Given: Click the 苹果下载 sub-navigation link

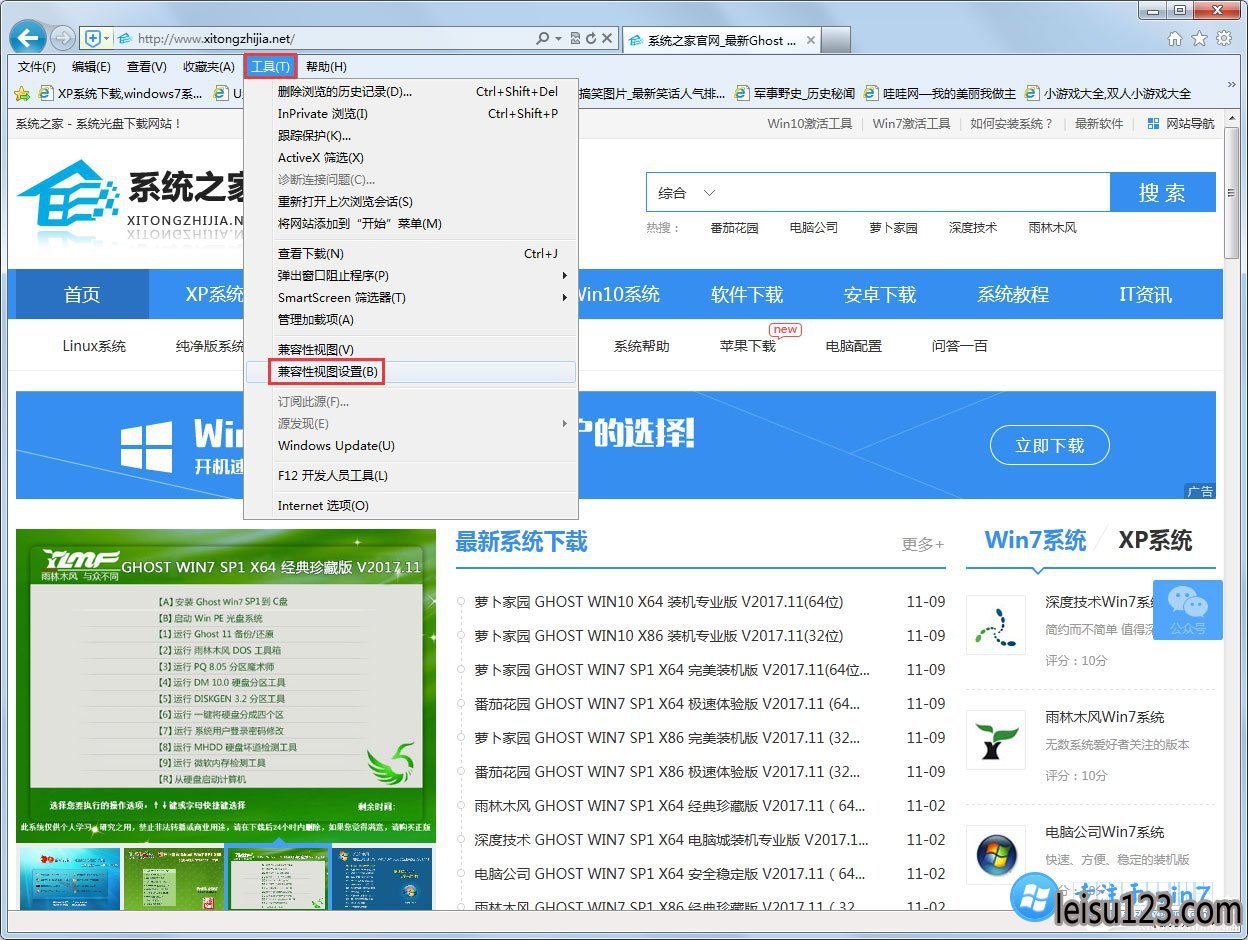Looking at the screenshot, I should (x=747, y=346).
